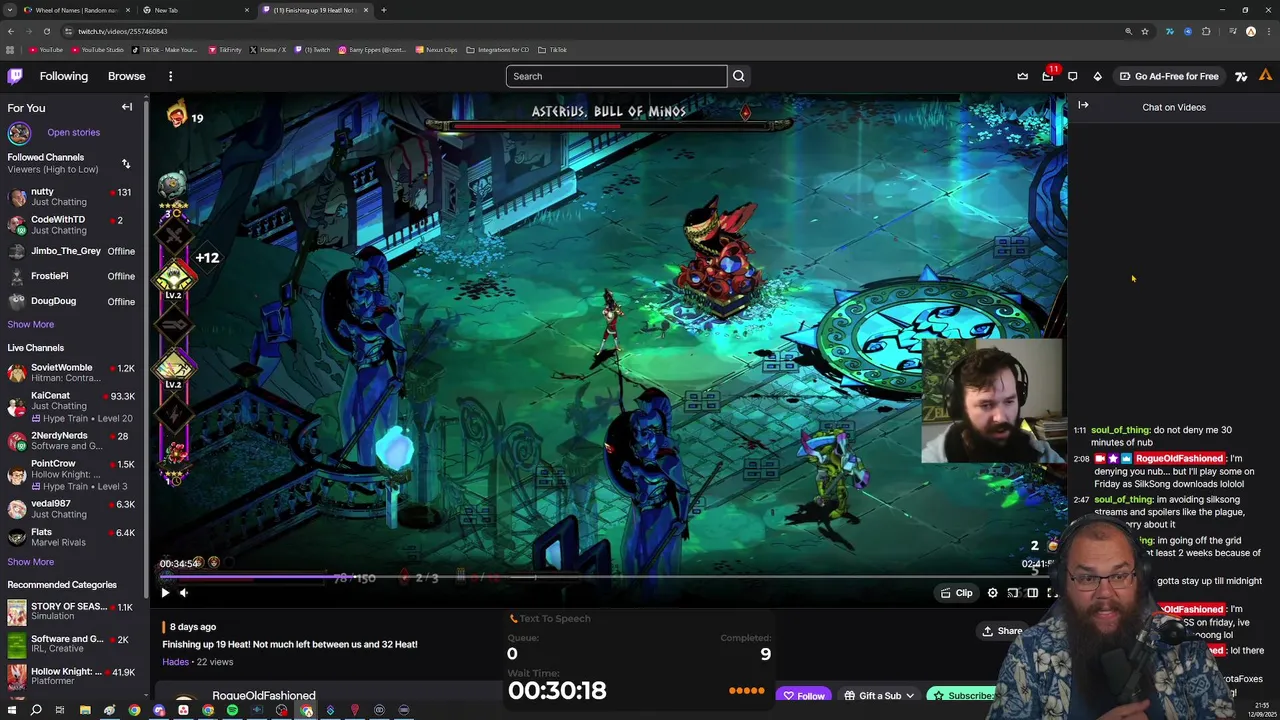Open Integrations for CD bookmark folder
Screen dimensions: 1280x720
(497, 50)
